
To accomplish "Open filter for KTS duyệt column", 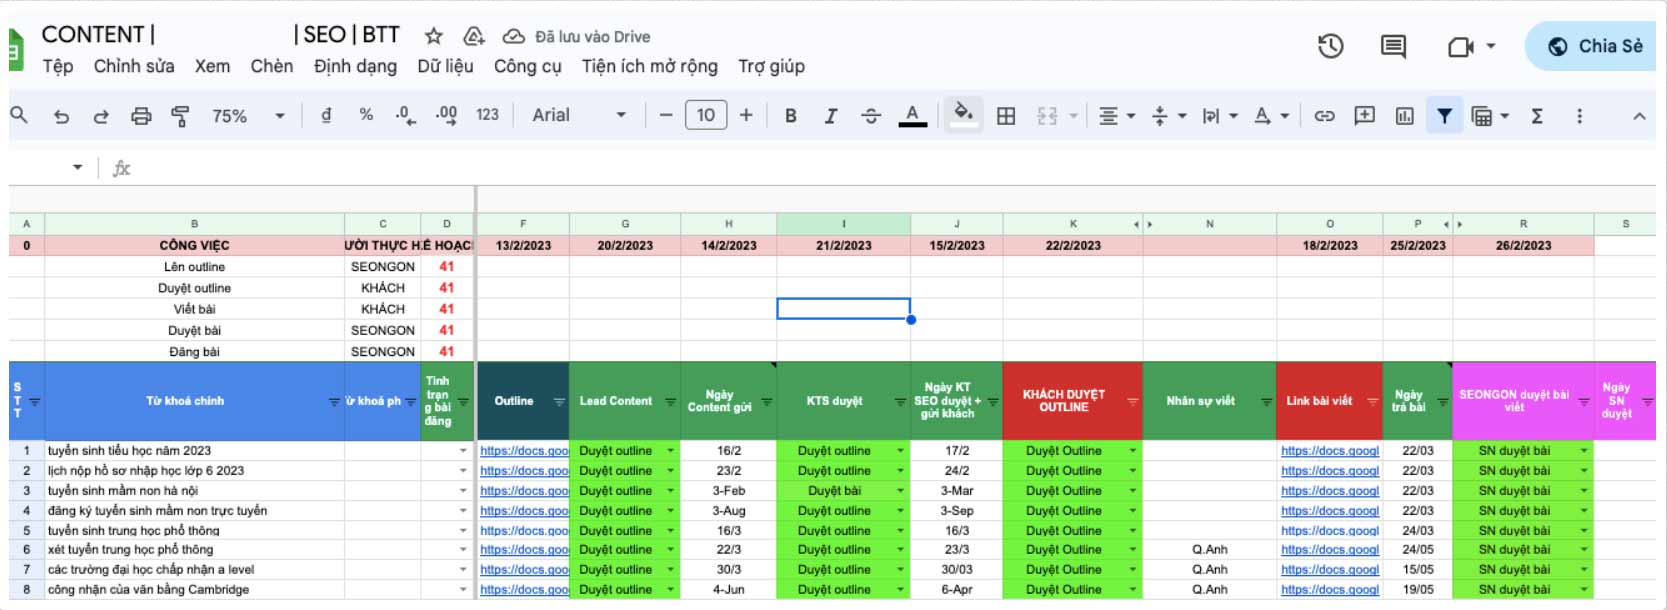I will click(x=900, y=401).
